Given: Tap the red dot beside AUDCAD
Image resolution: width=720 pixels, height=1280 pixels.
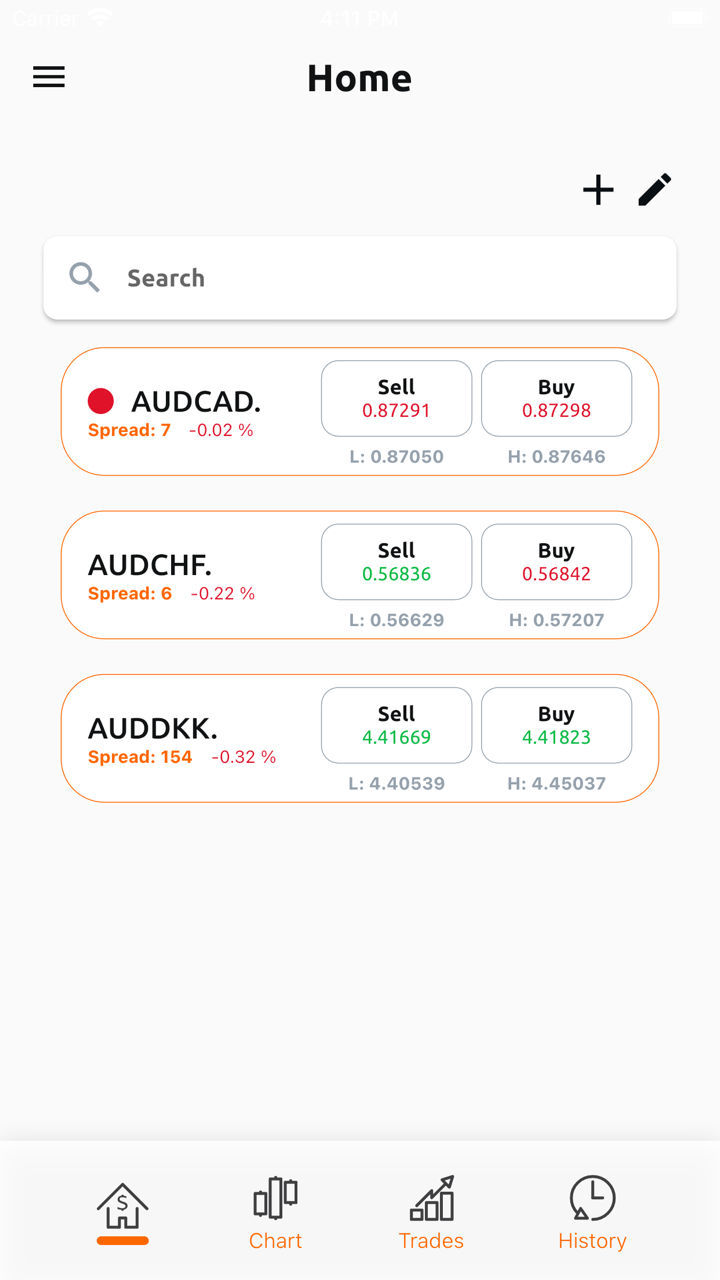Looking at the screenshot, I should [x=101, y=401].
